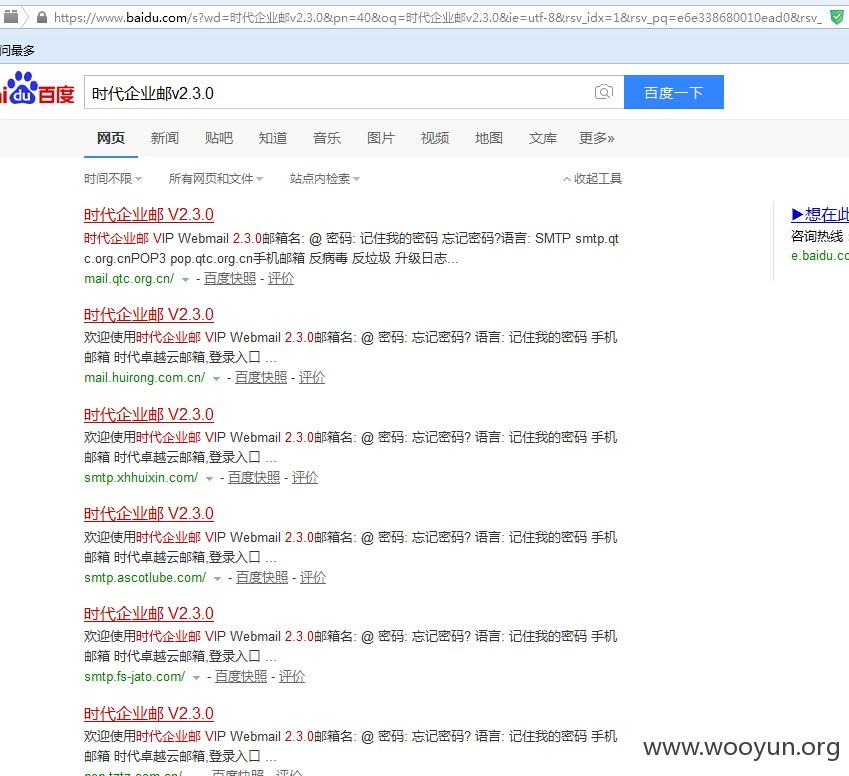The image size is (849, 776).
Task: Click the smtp.ascotlube.com/ URL text
Action: [x=145, y=577]
